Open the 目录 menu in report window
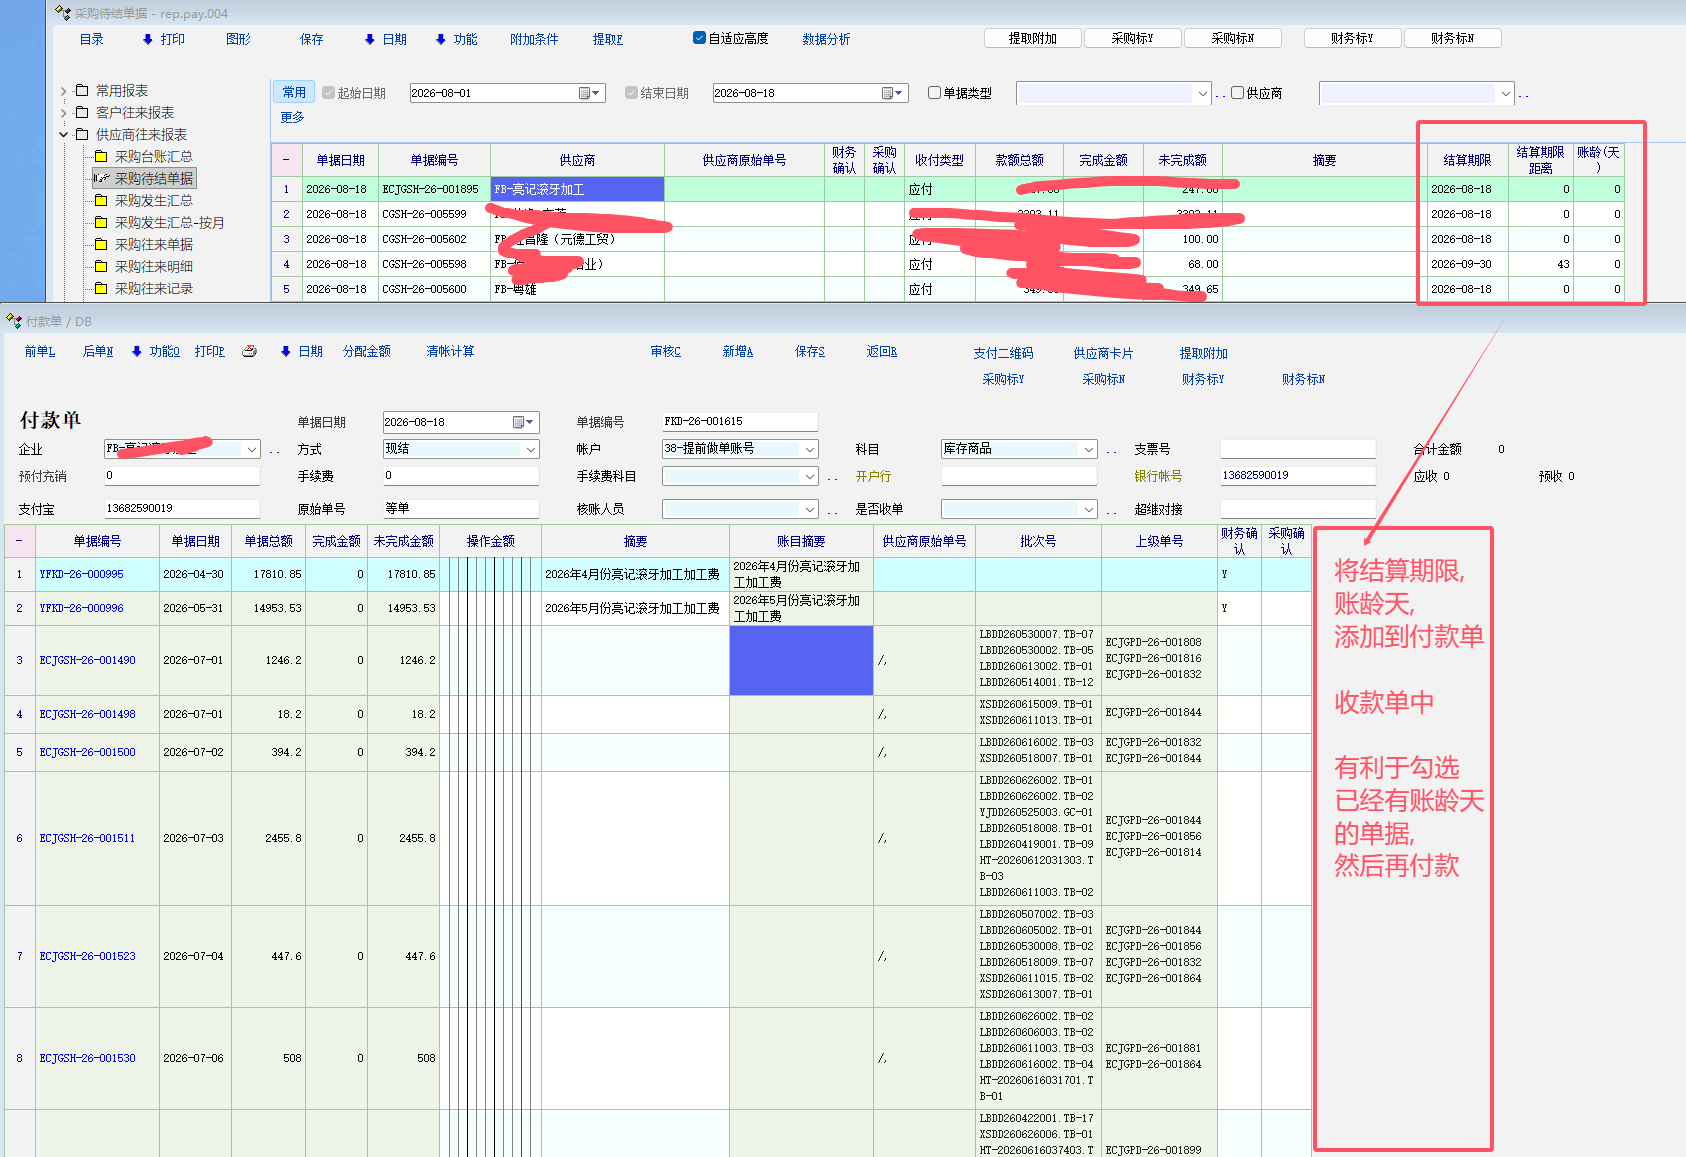Viewport: 1686px width, 1157px height. (x=92, y=39)
